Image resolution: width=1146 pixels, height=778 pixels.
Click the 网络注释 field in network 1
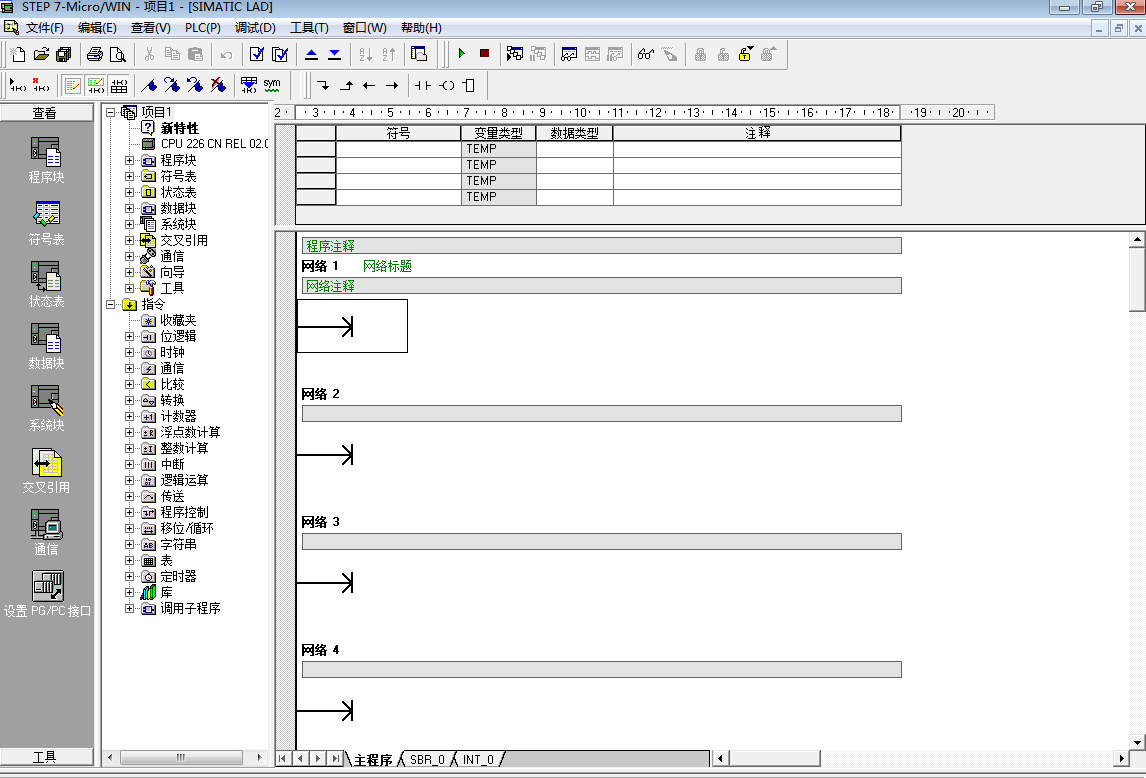point(601,286)
